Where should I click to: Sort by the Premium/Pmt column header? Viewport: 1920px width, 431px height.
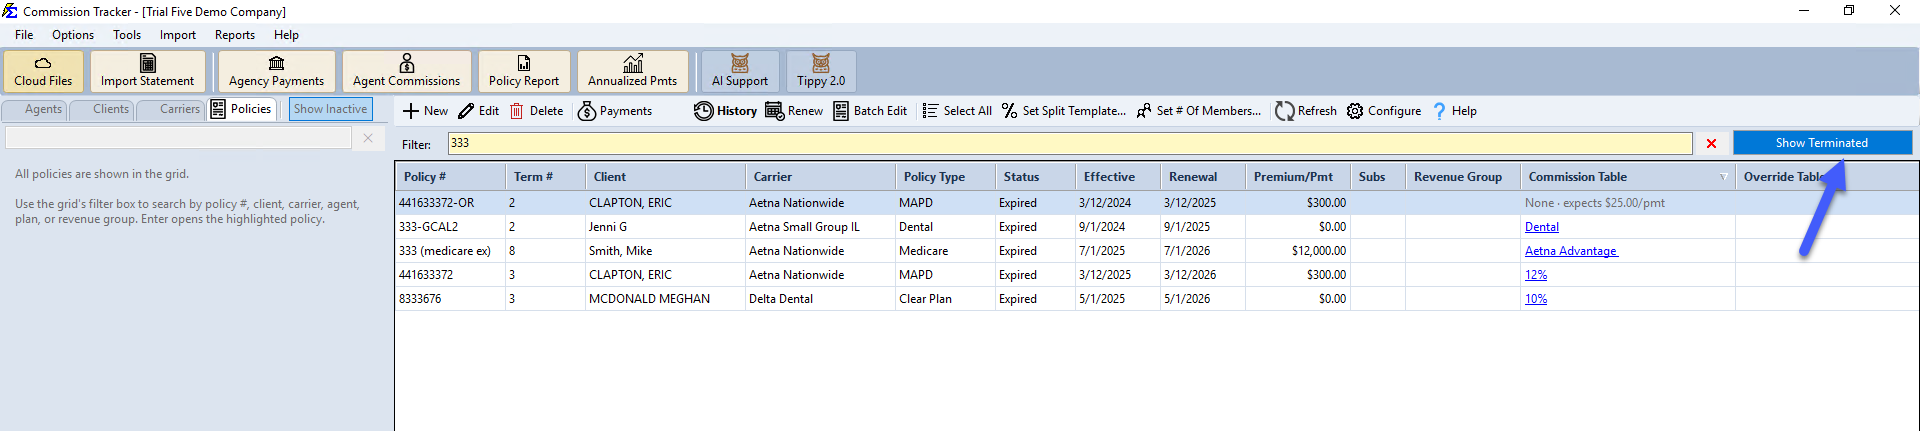(x=1298, y=177)
